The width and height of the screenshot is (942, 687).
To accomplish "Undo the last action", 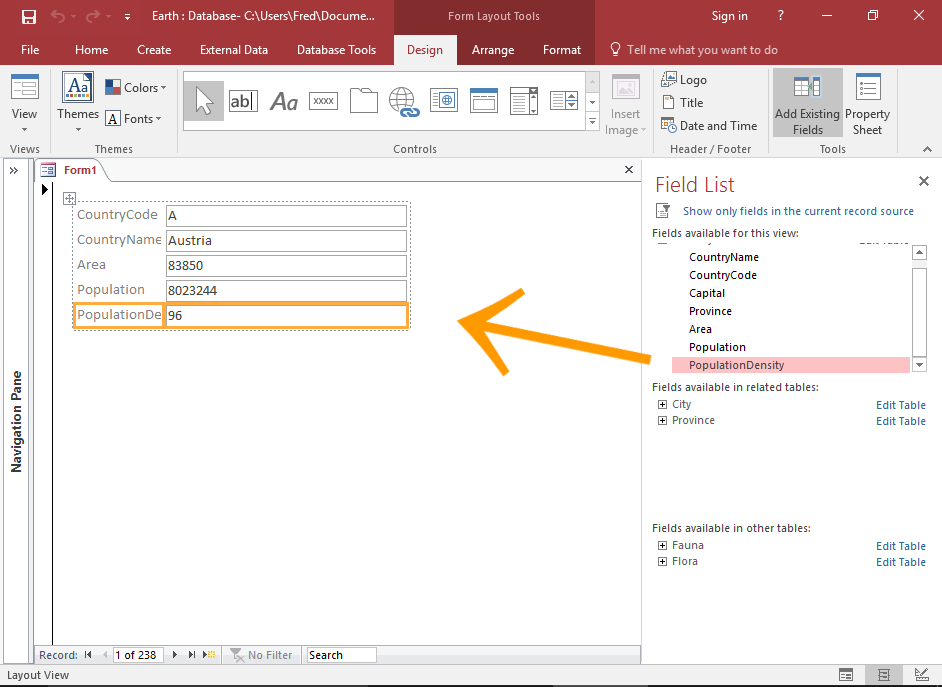I will 58,16.
